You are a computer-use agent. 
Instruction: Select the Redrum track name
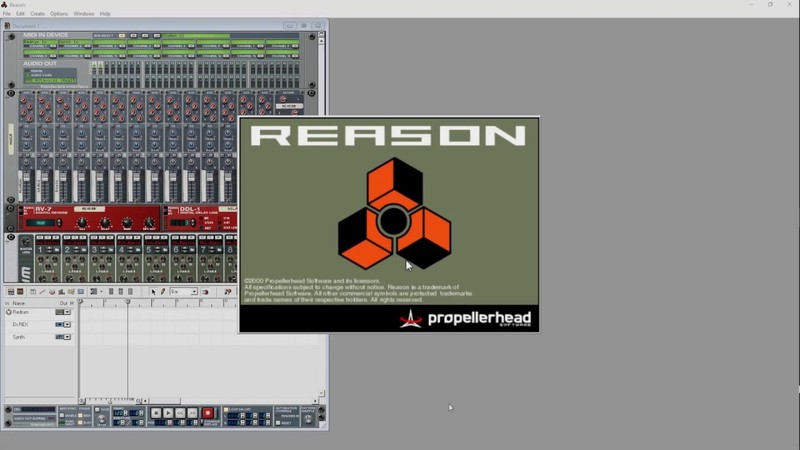pos(21,312)
